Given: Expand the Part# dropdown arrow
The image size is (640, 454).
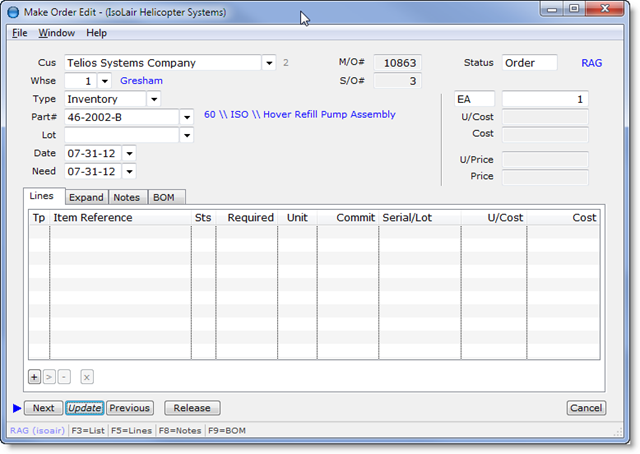Looking at the screenshot, I should coord(186,117).
